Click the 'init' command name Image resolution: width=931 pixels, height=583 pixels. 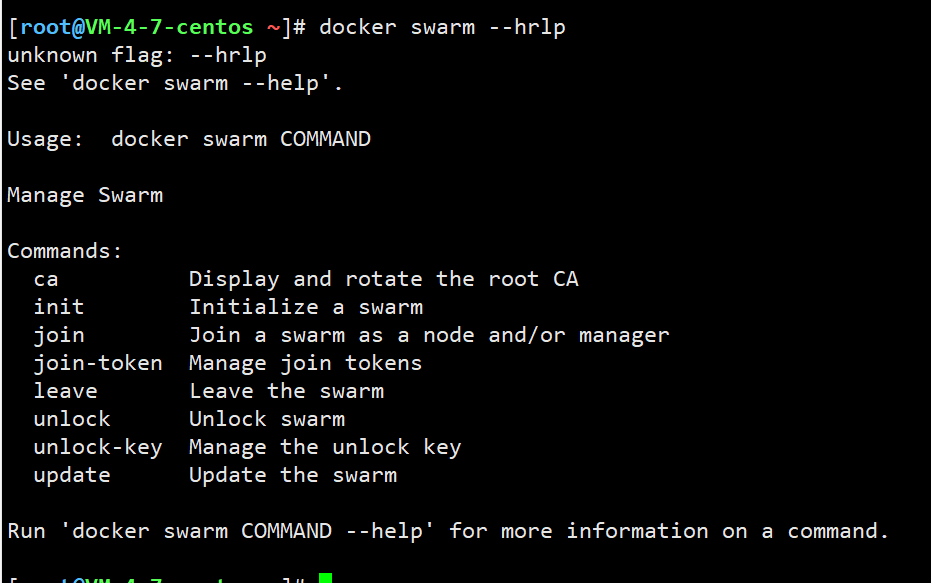[x=59, y=307]
